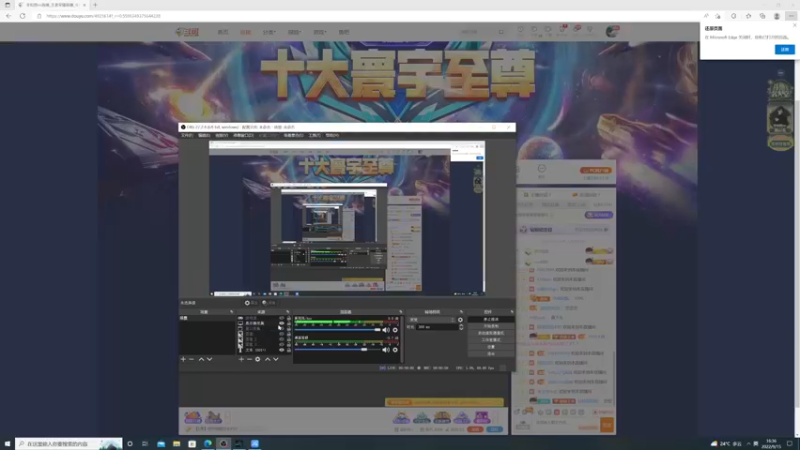Click the Edge Favorites star icon
The width and height of the screenshot is (800, 450).
tap(748, 16)
